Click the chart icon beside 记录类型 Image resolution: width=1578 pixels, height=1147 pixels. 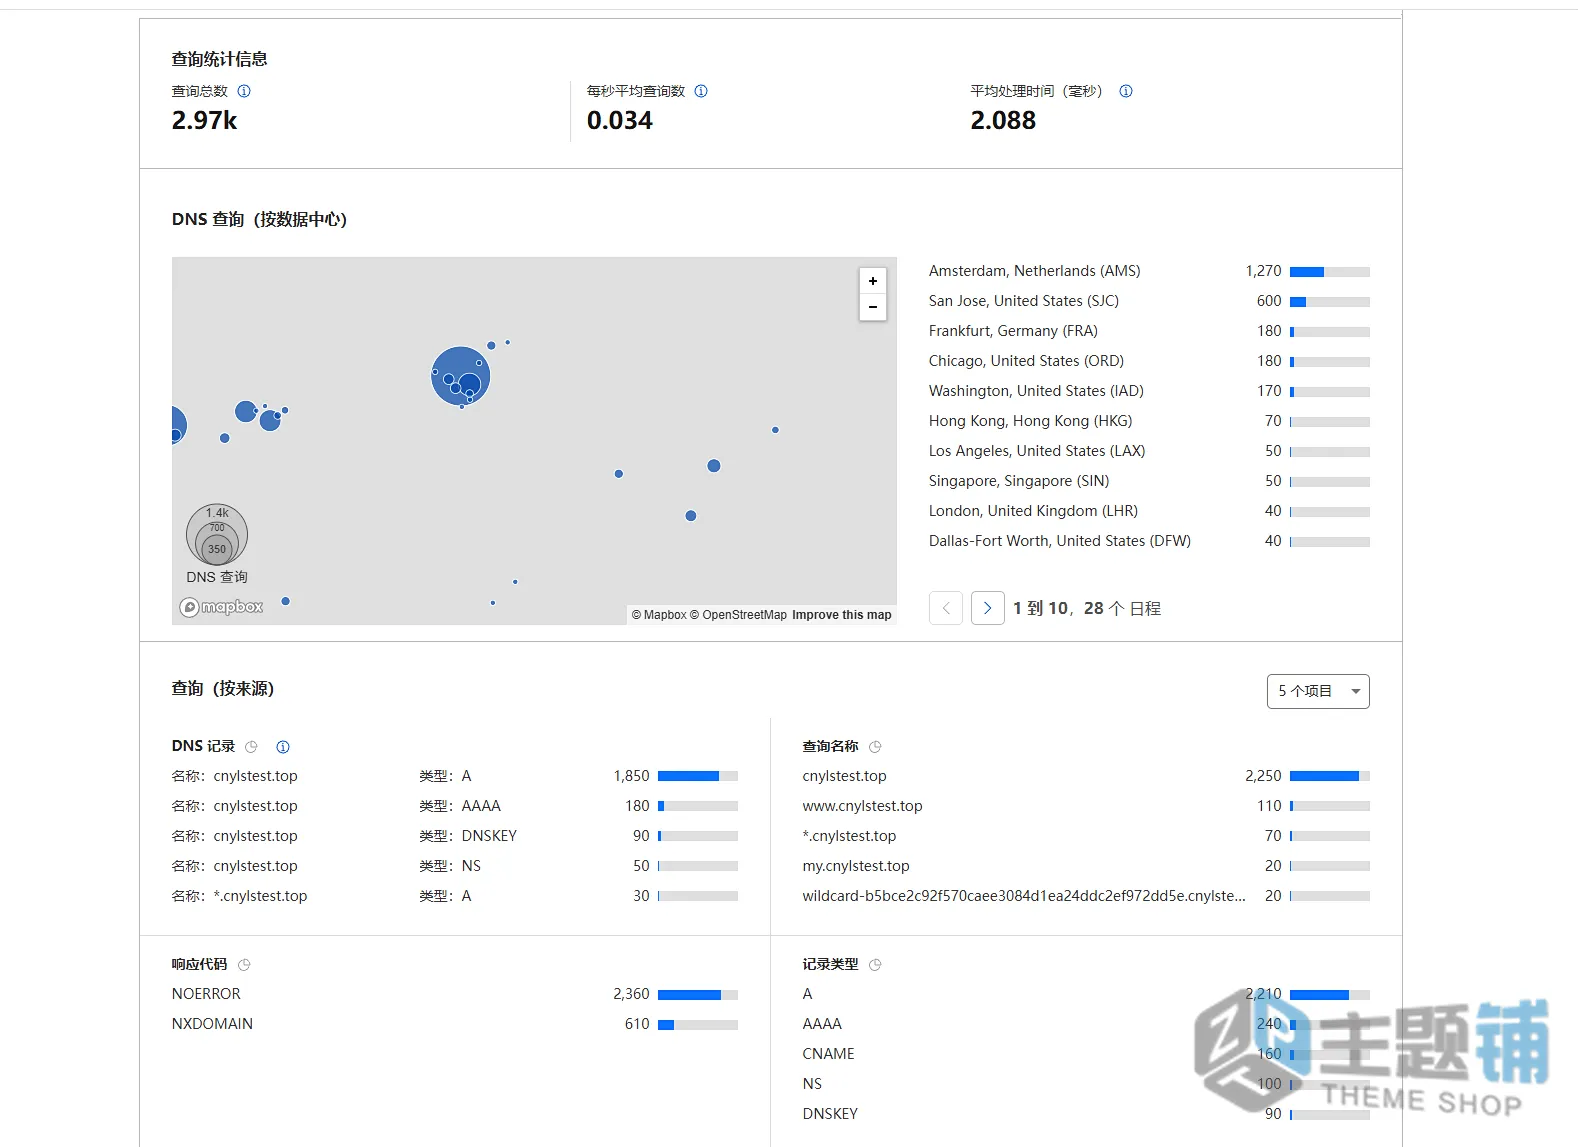[875, 965]
